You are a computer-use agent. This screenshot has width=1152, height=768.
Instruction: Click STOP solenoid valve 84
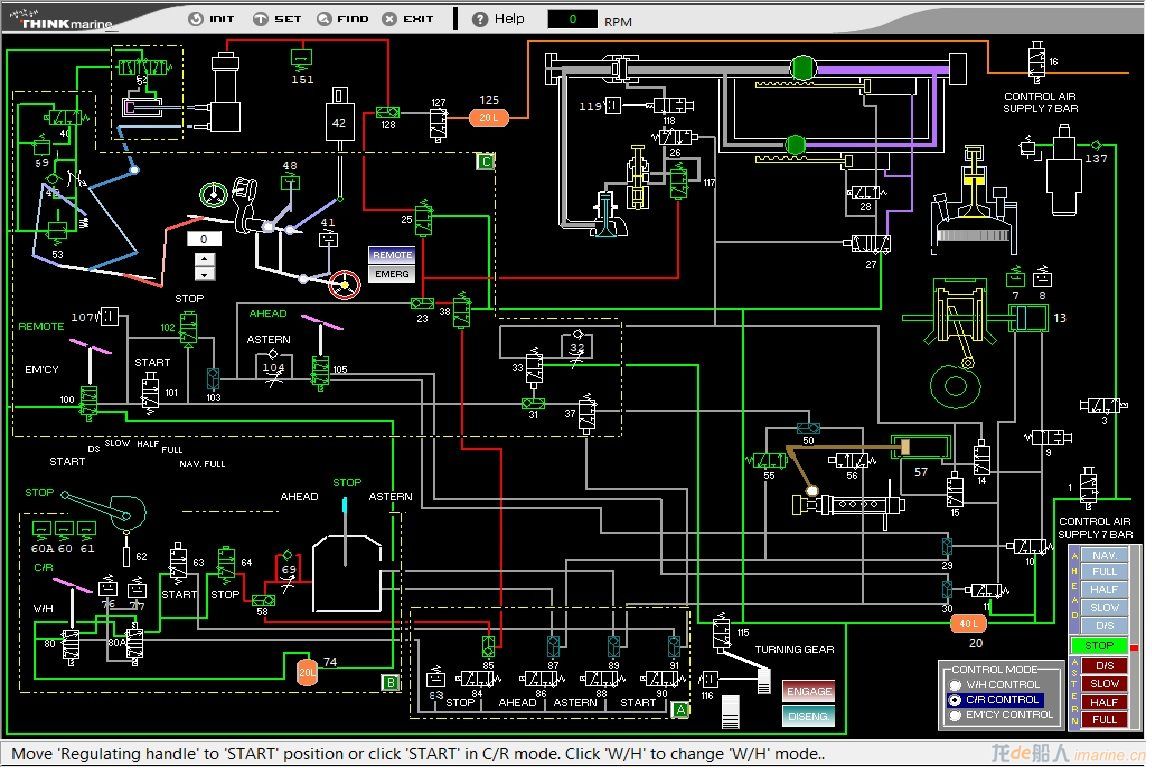(476, 678)
